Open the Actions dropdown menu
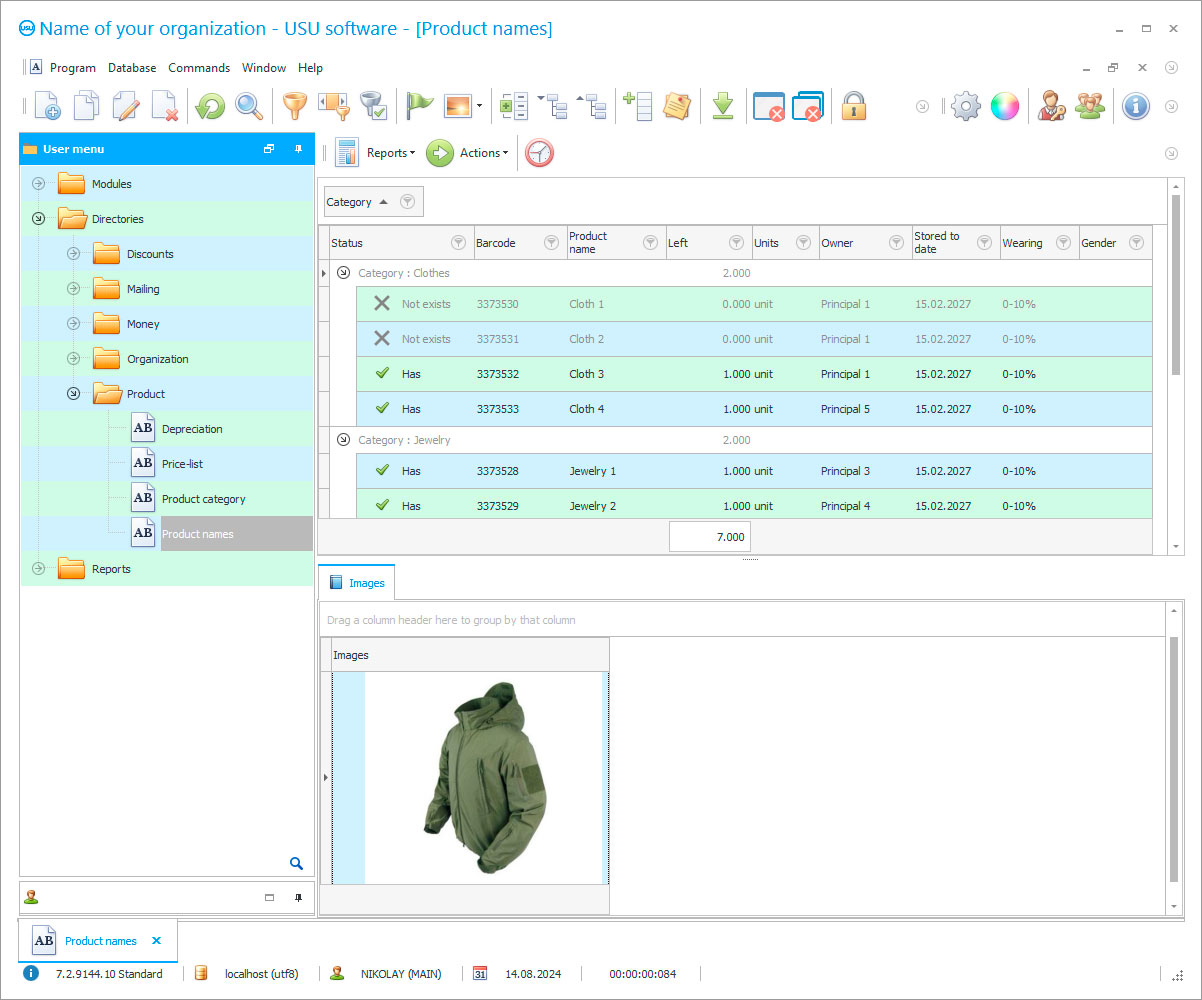The height and width of the screenshot is (1000, 1202). (x=478, y=152)
